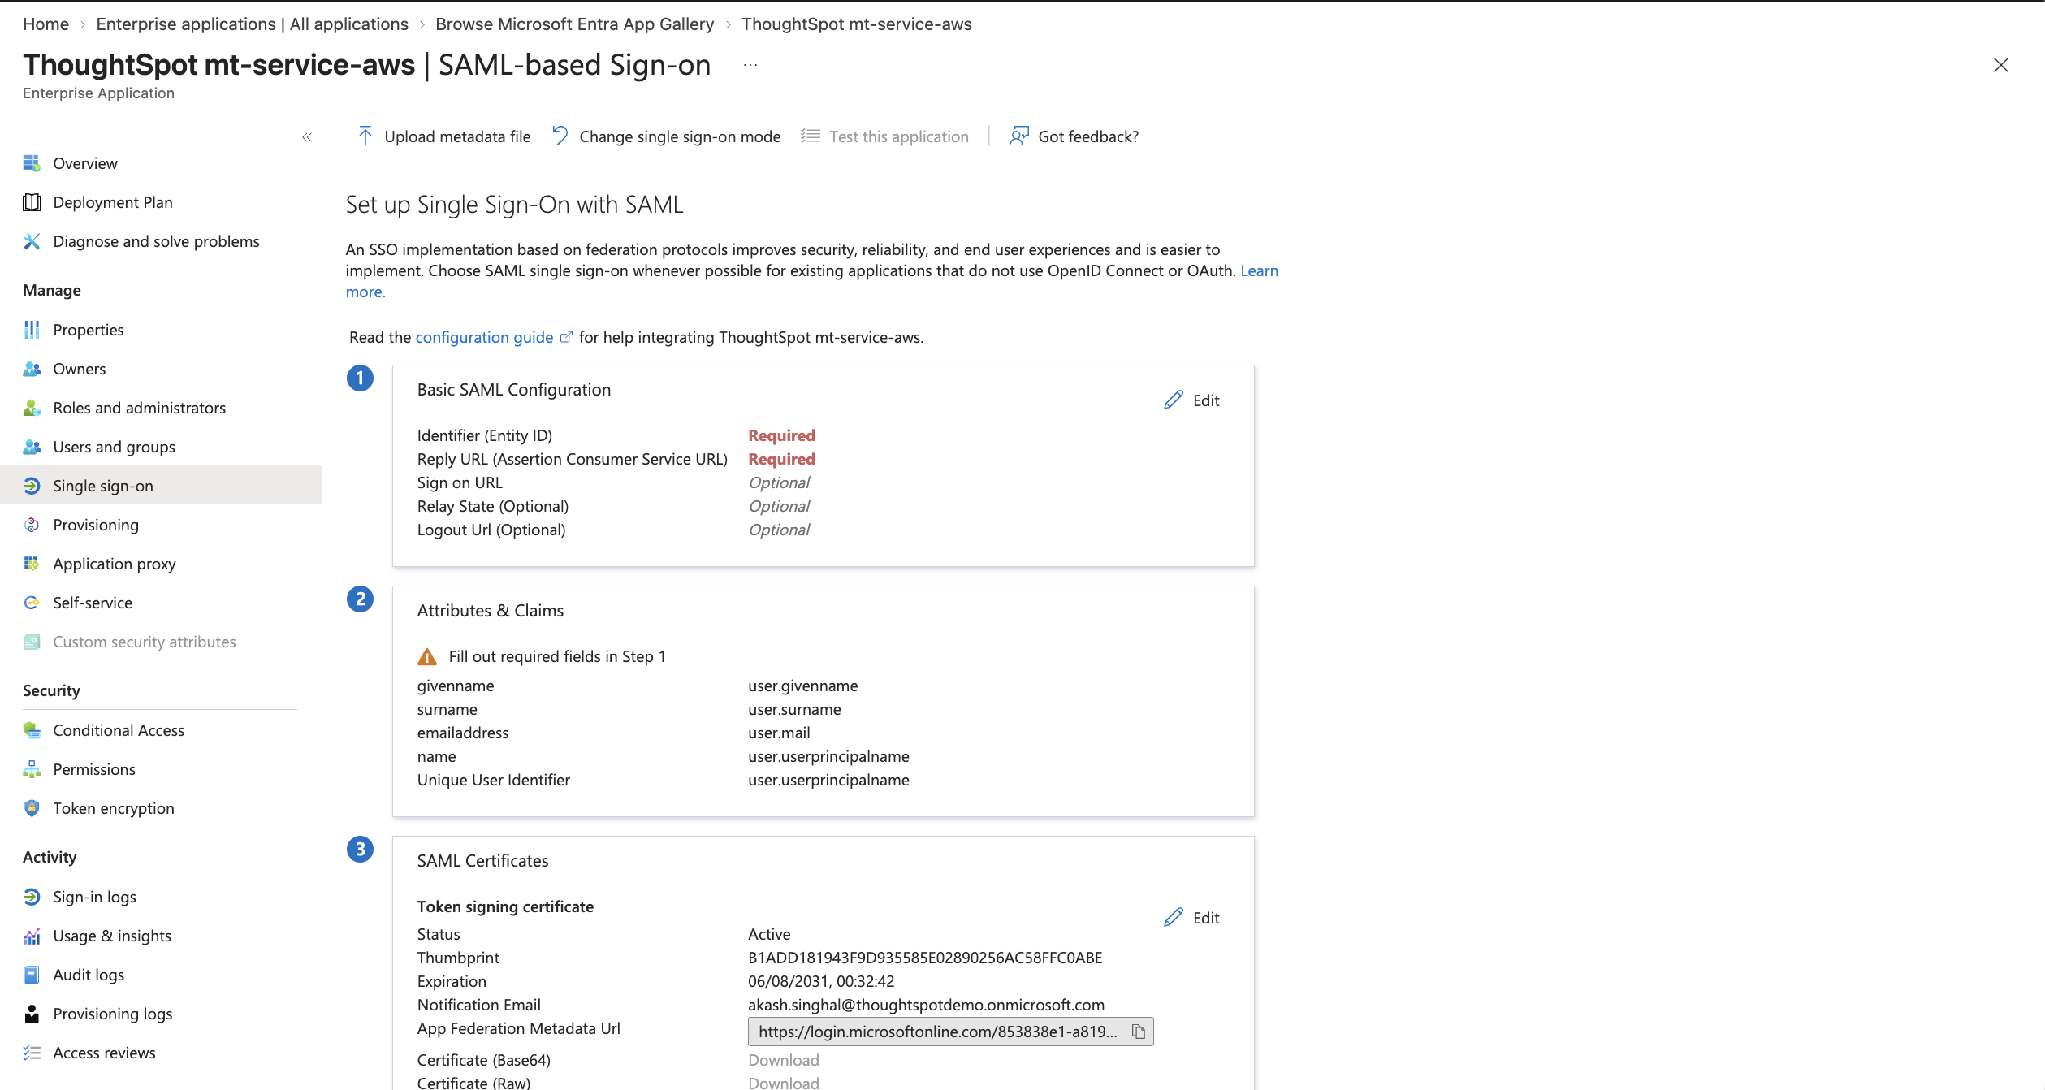Click Test this application

[885, 136]
